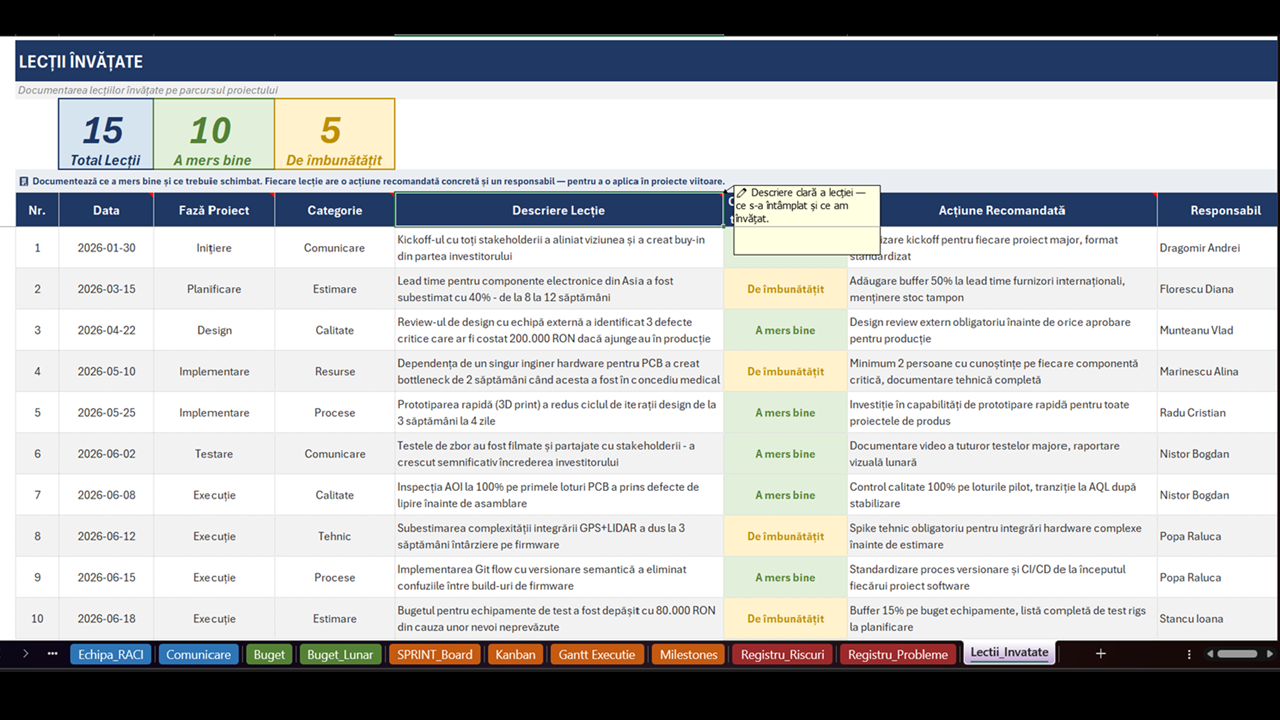
Task: Select the Fază Proiect header cell
Action: tap(214, 210)
